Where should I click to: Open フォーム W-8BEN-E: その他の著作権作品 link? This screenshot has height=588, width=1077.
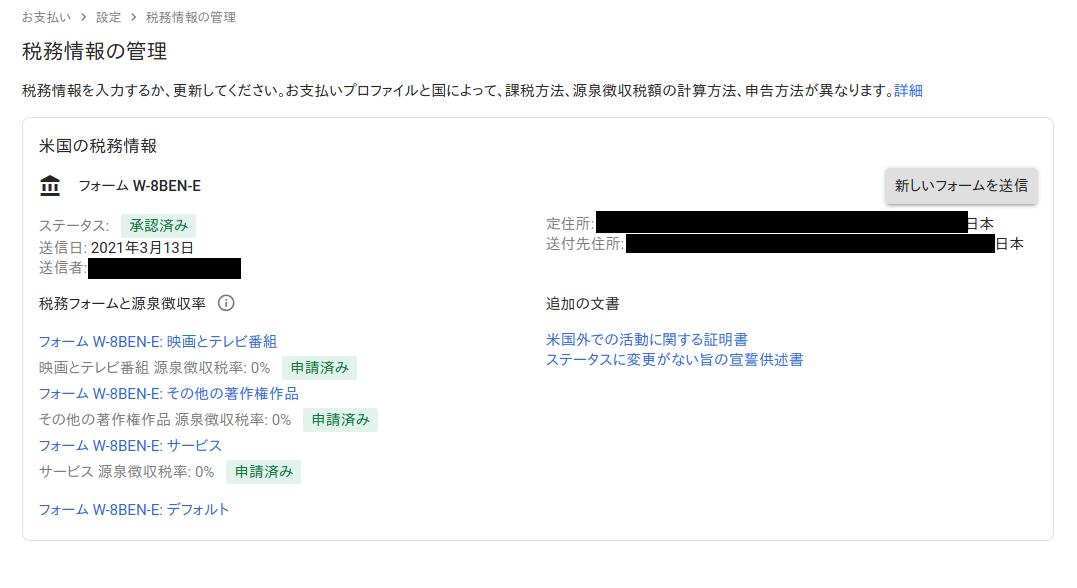tap(168, 393)
